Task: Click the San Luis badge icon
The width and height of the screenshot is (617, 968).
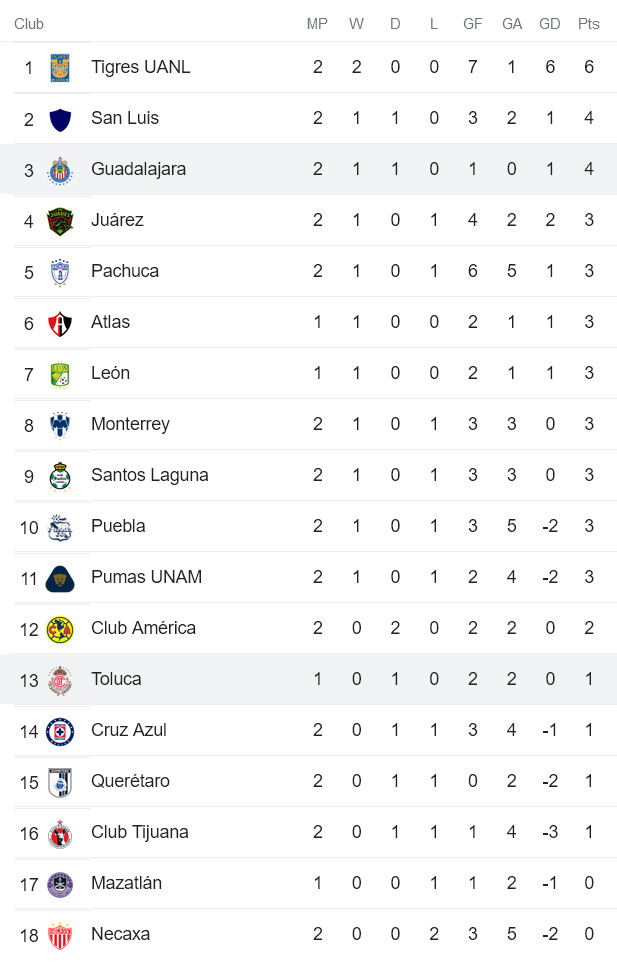Action: pos(60,118)
